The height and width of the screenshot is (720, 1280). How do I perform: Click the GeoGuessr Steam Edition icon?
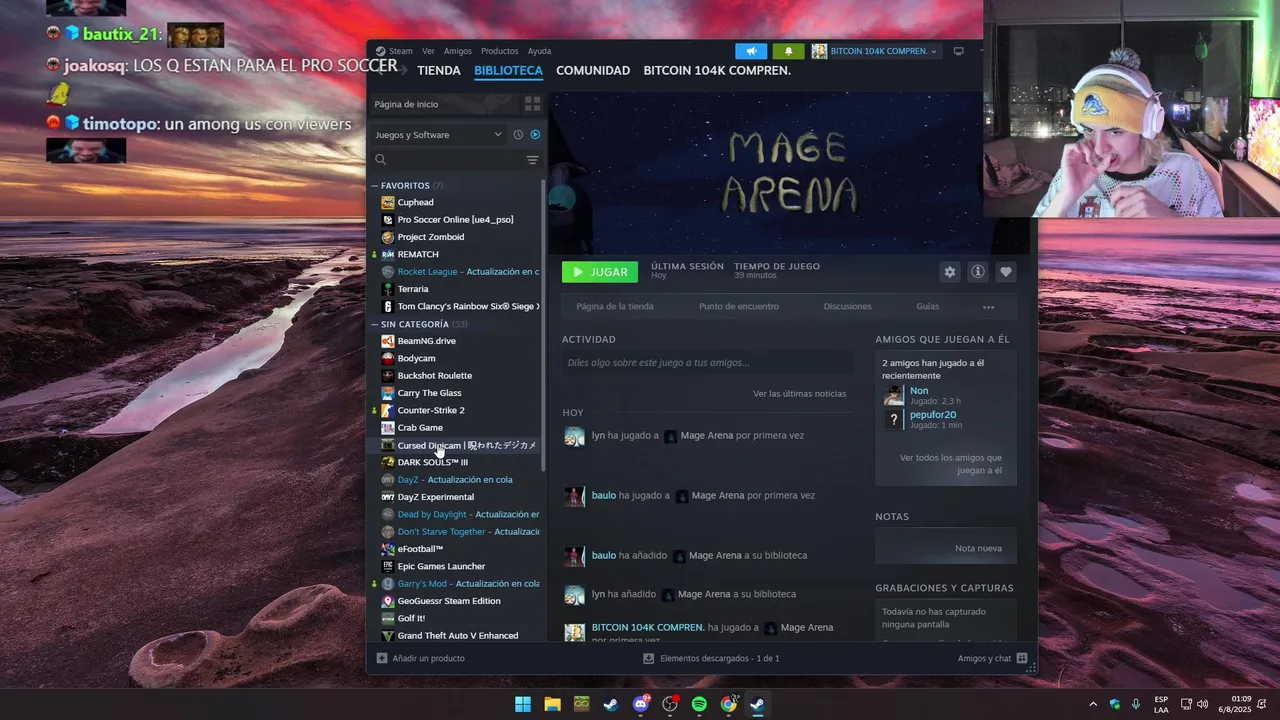tap(388, 601)
